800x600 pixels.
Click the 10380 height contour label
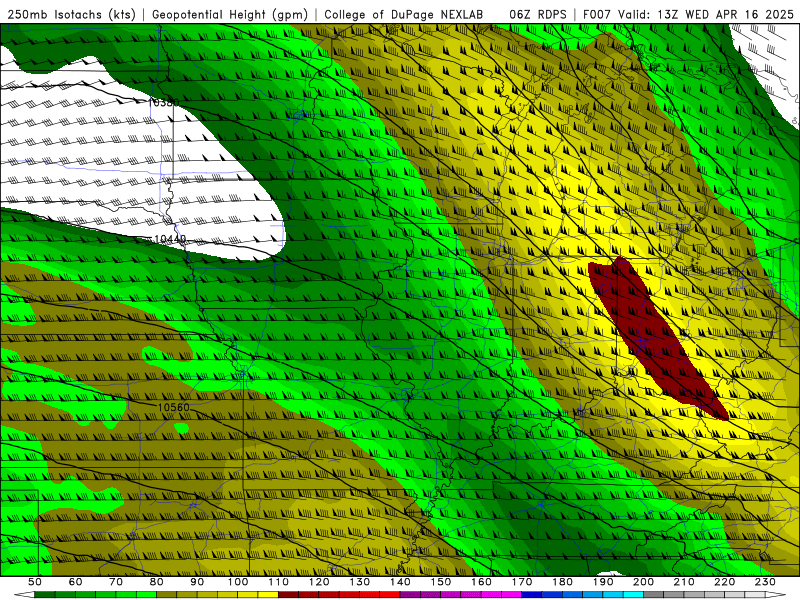164,103
